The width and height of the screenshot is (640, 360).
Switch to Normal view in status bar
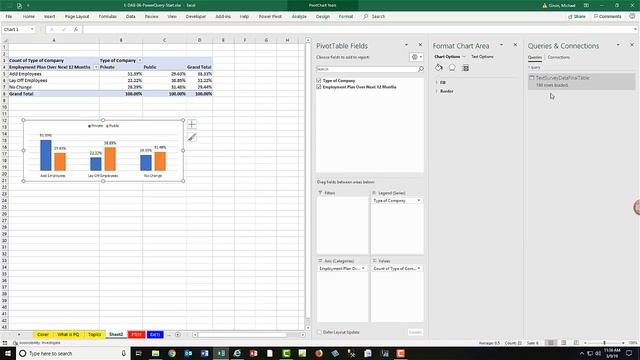(x=551, y=343)
